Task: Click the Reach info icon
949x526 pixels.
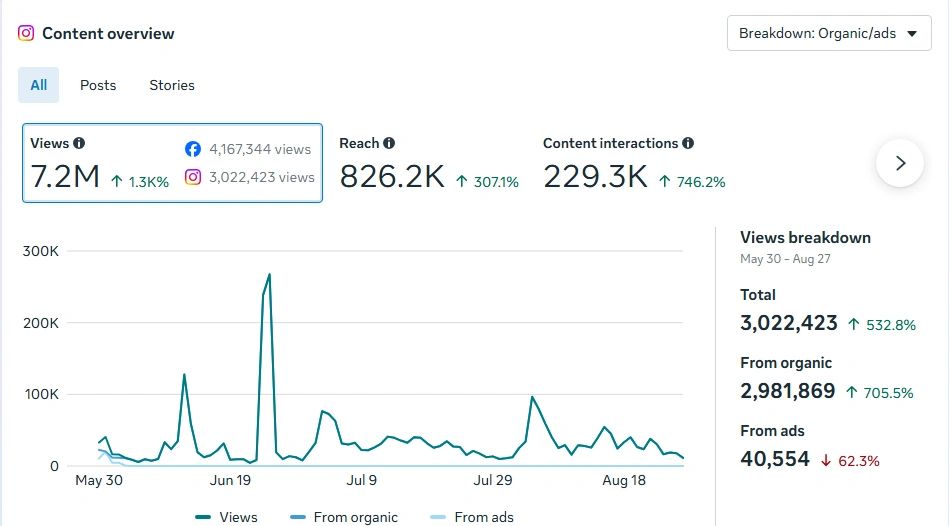Action: click(389, 143)
